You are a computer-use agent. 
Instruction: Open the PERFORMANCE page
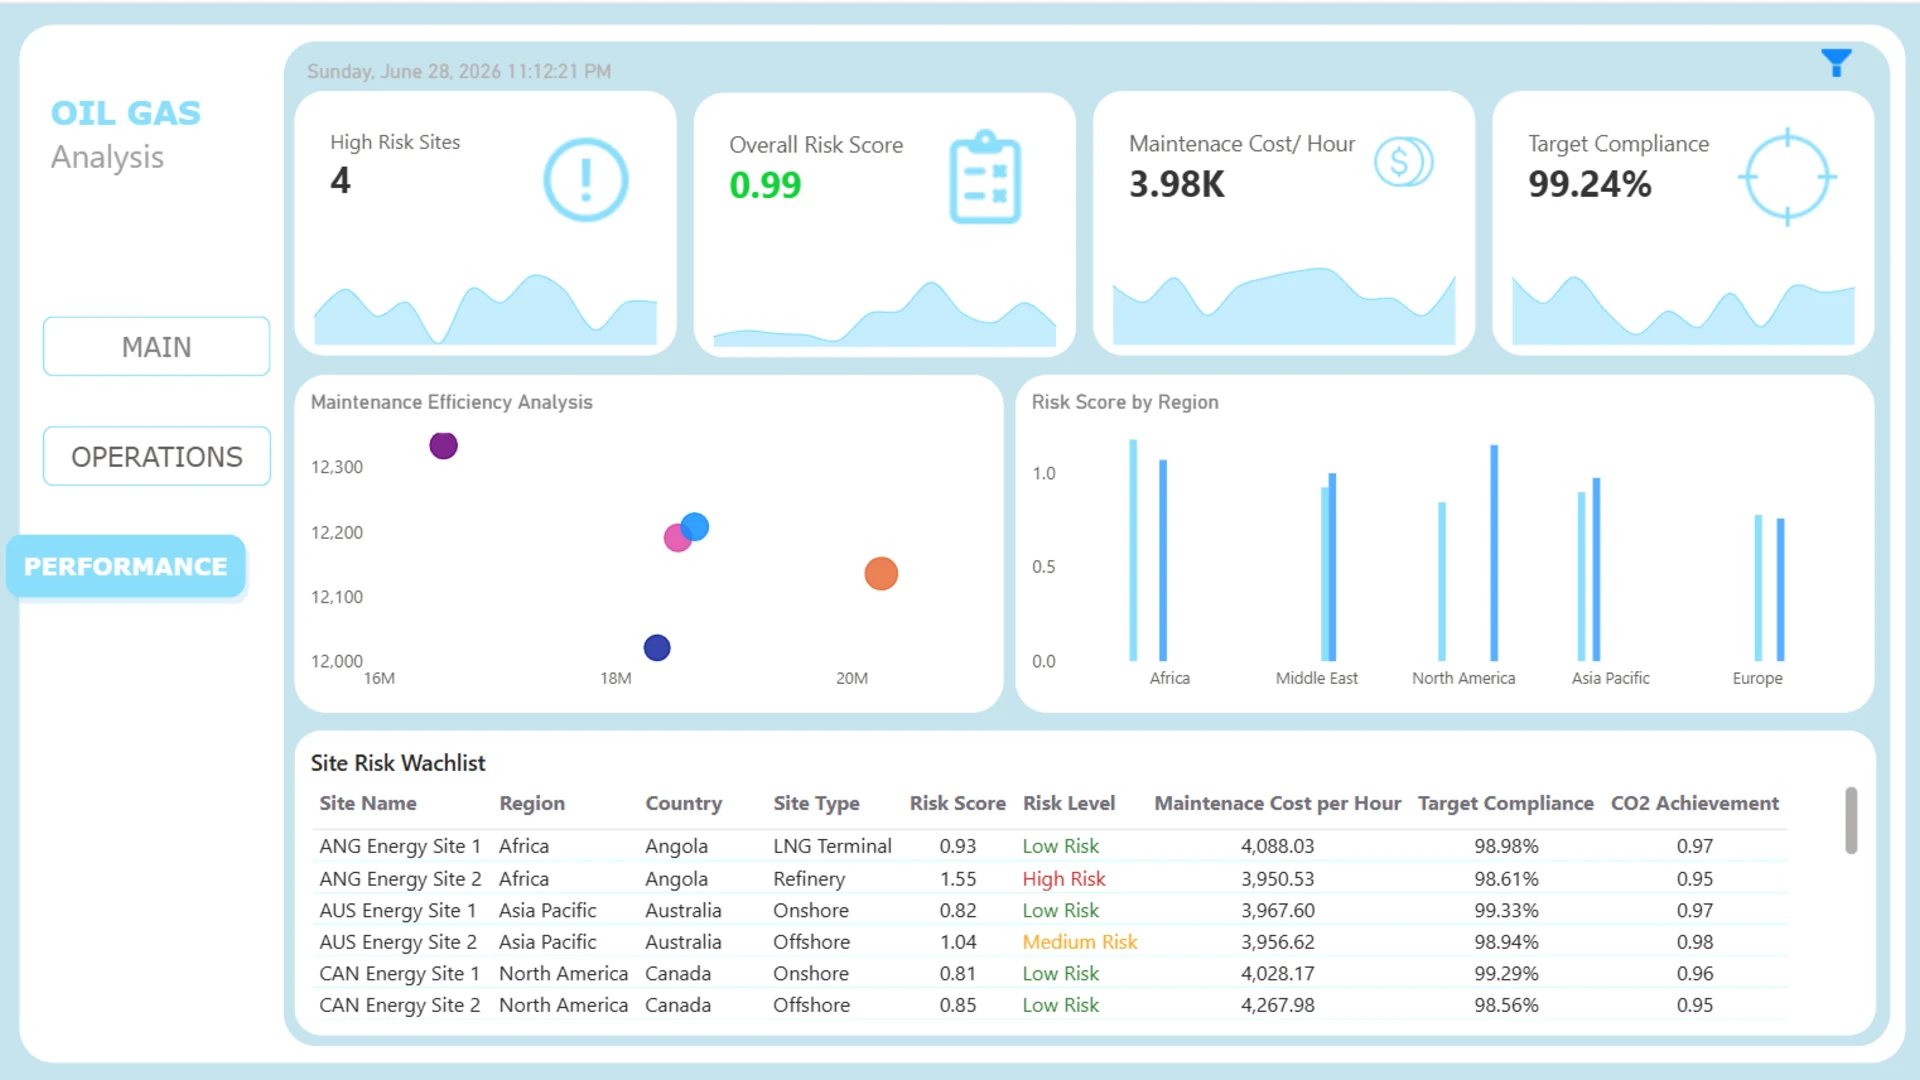point(126,566)
